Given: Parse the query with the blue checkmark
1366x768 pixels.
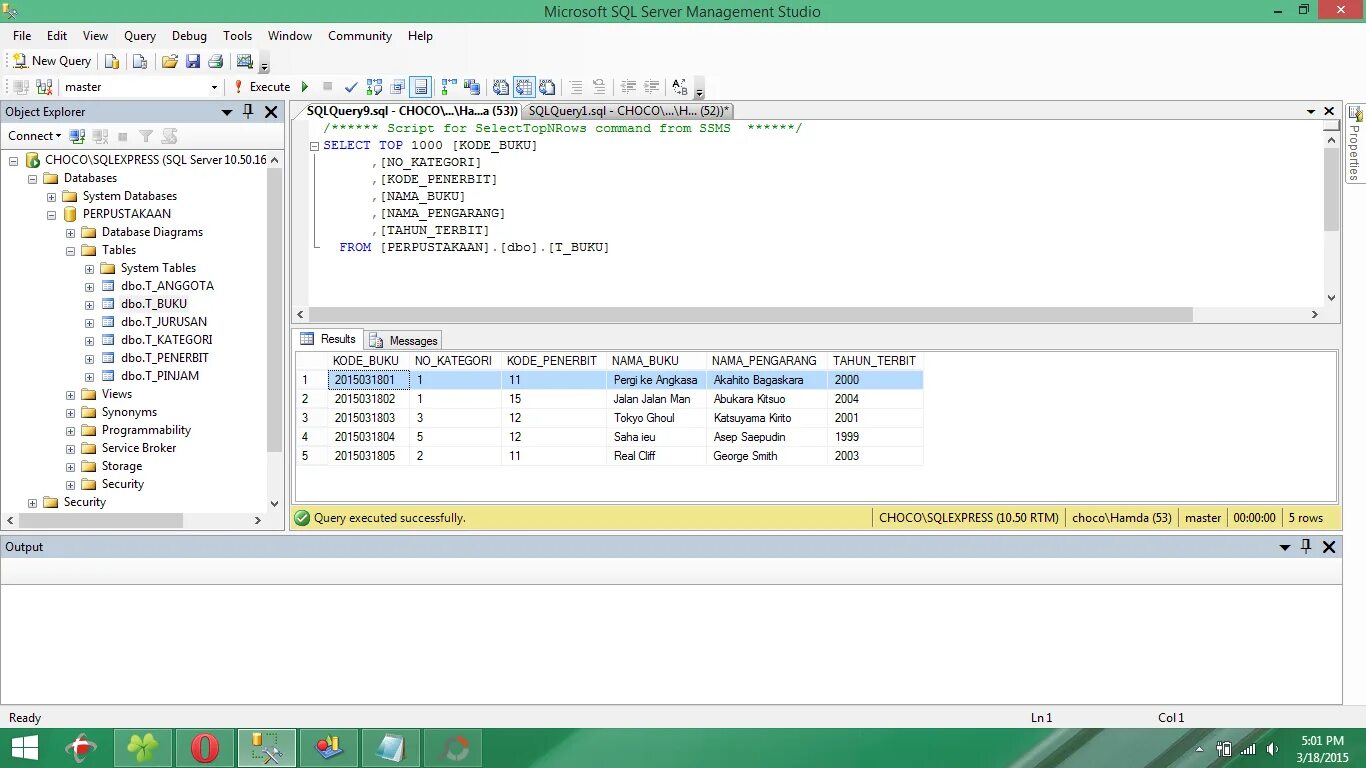Looking at the screenshot, I should pos(351,87).
